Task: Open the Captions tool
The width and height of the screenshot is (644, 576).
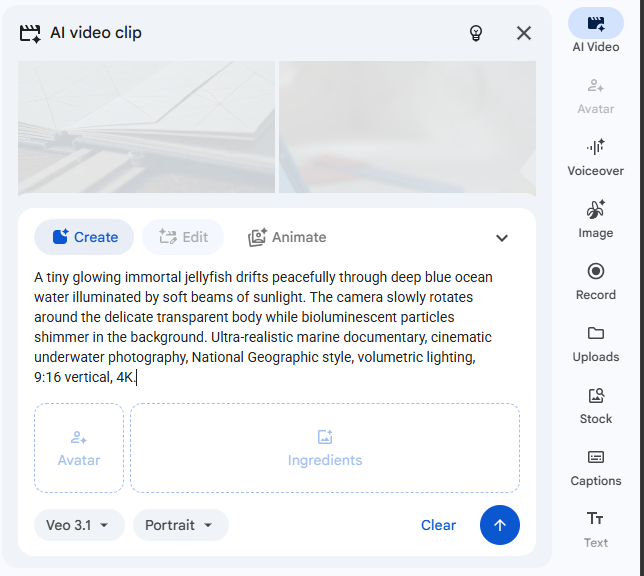Action: coord(596,468)
